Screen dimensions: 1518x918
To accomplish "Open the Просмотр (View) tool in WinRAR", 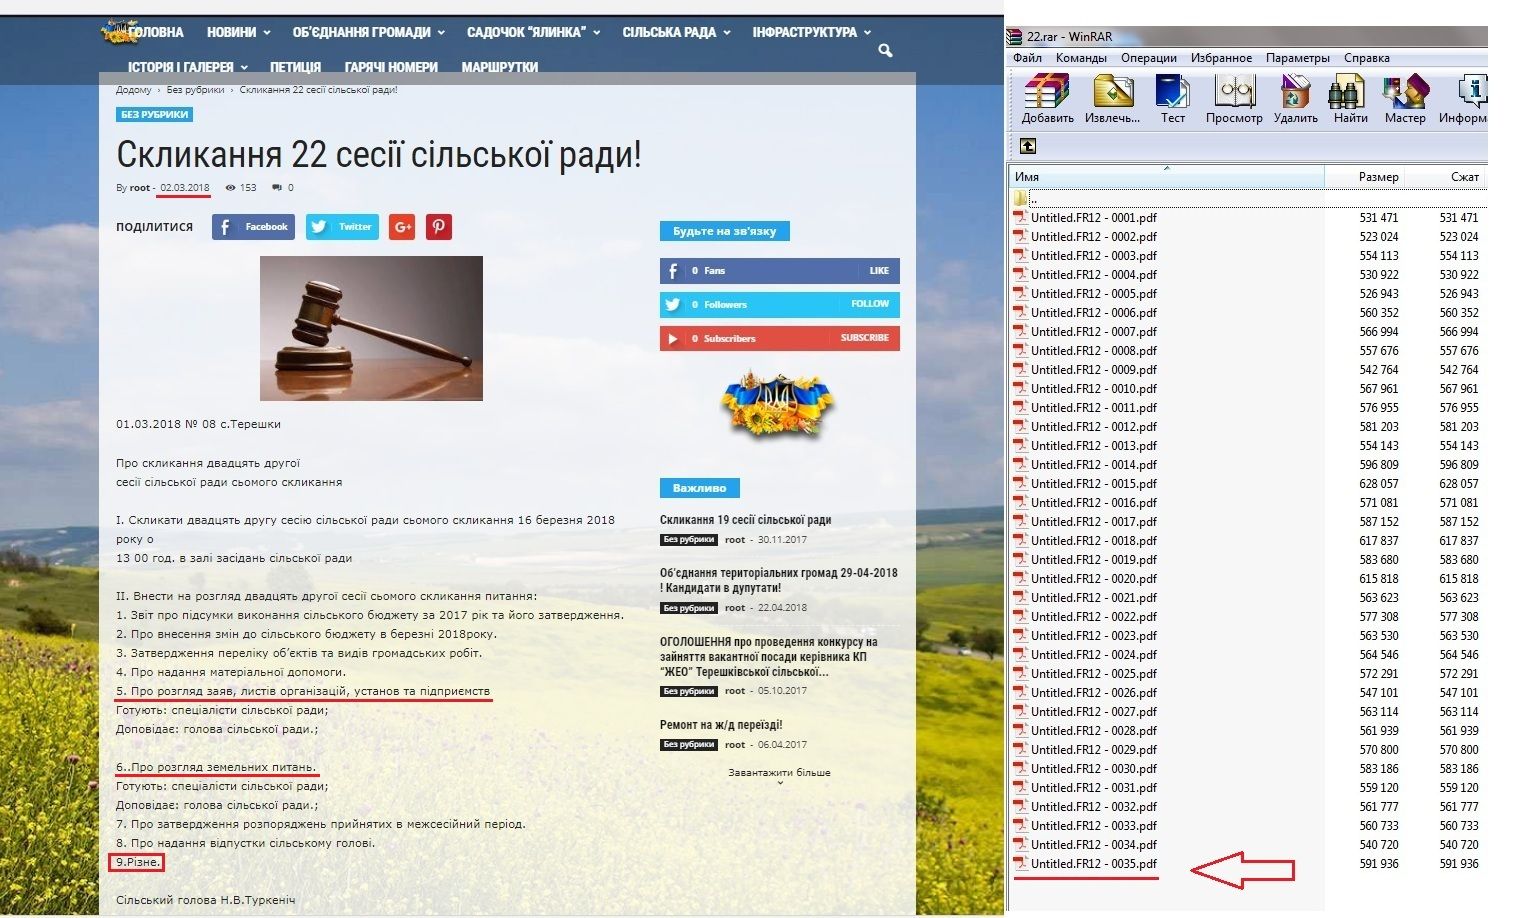I will (x=1232, y=97).
